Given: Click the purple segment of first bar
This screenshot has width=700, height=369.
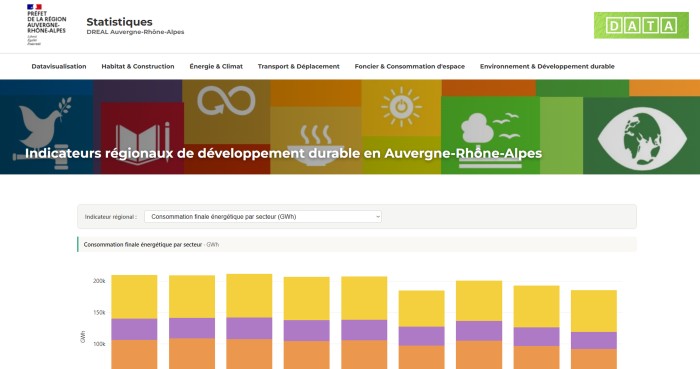Looking at the screenshot, I should (134, 329).
